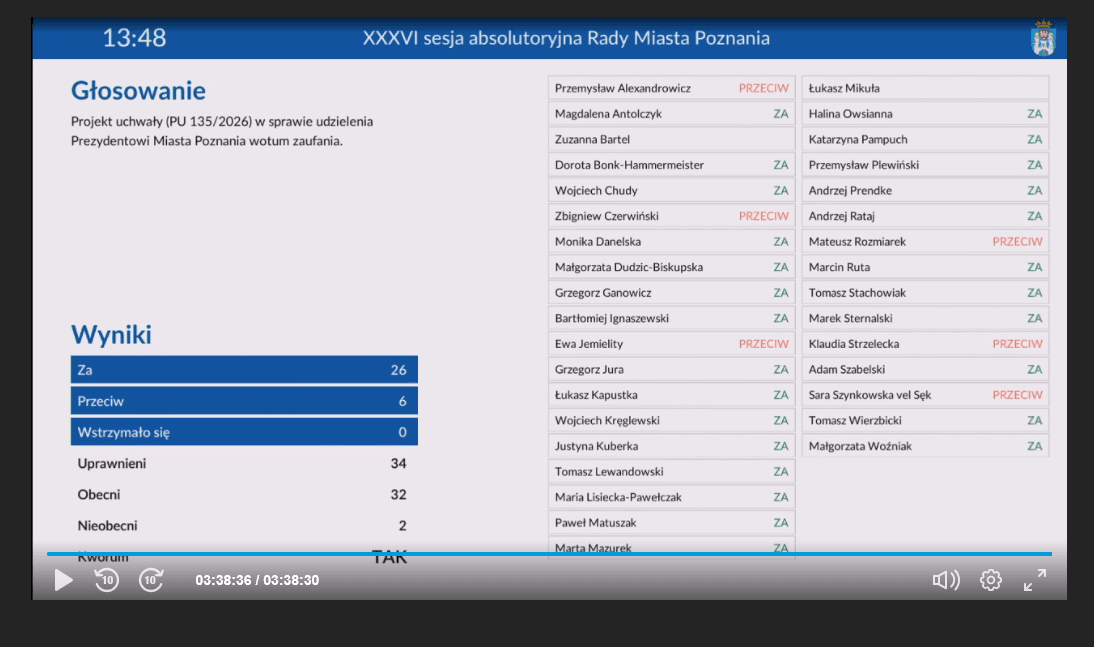Click Andrzej Rataj's row
The height and width of the screenshot is (647, 1094).
[925, 216]
